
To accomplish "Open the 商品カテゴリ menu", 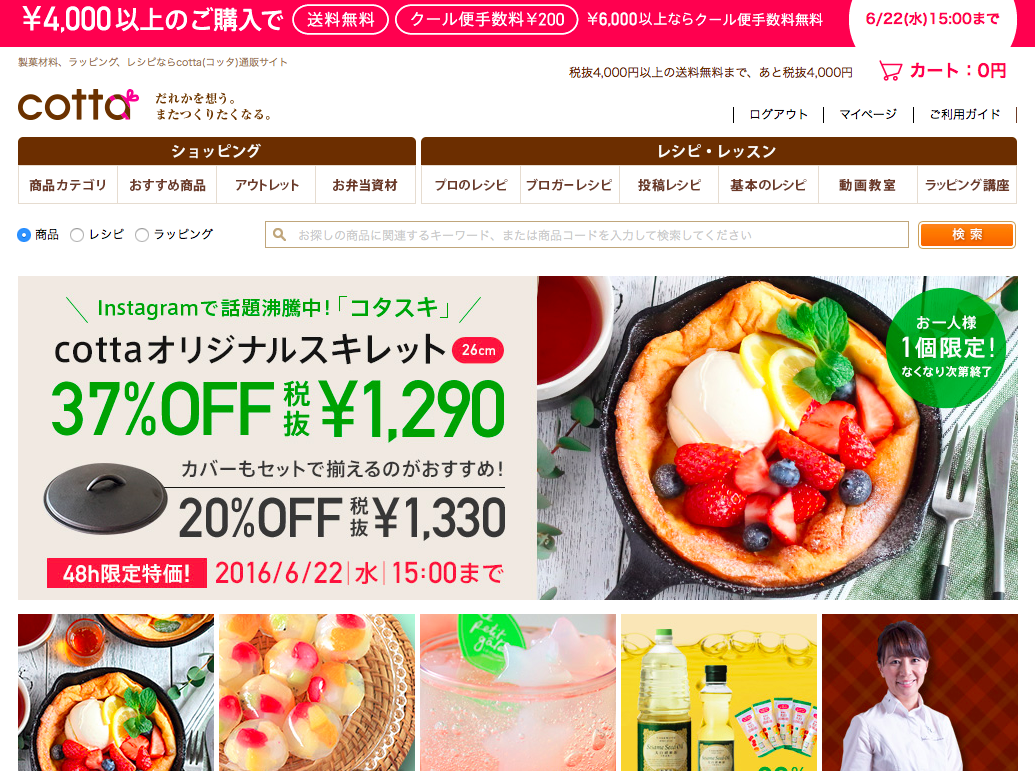I will [x=68, y=185].
